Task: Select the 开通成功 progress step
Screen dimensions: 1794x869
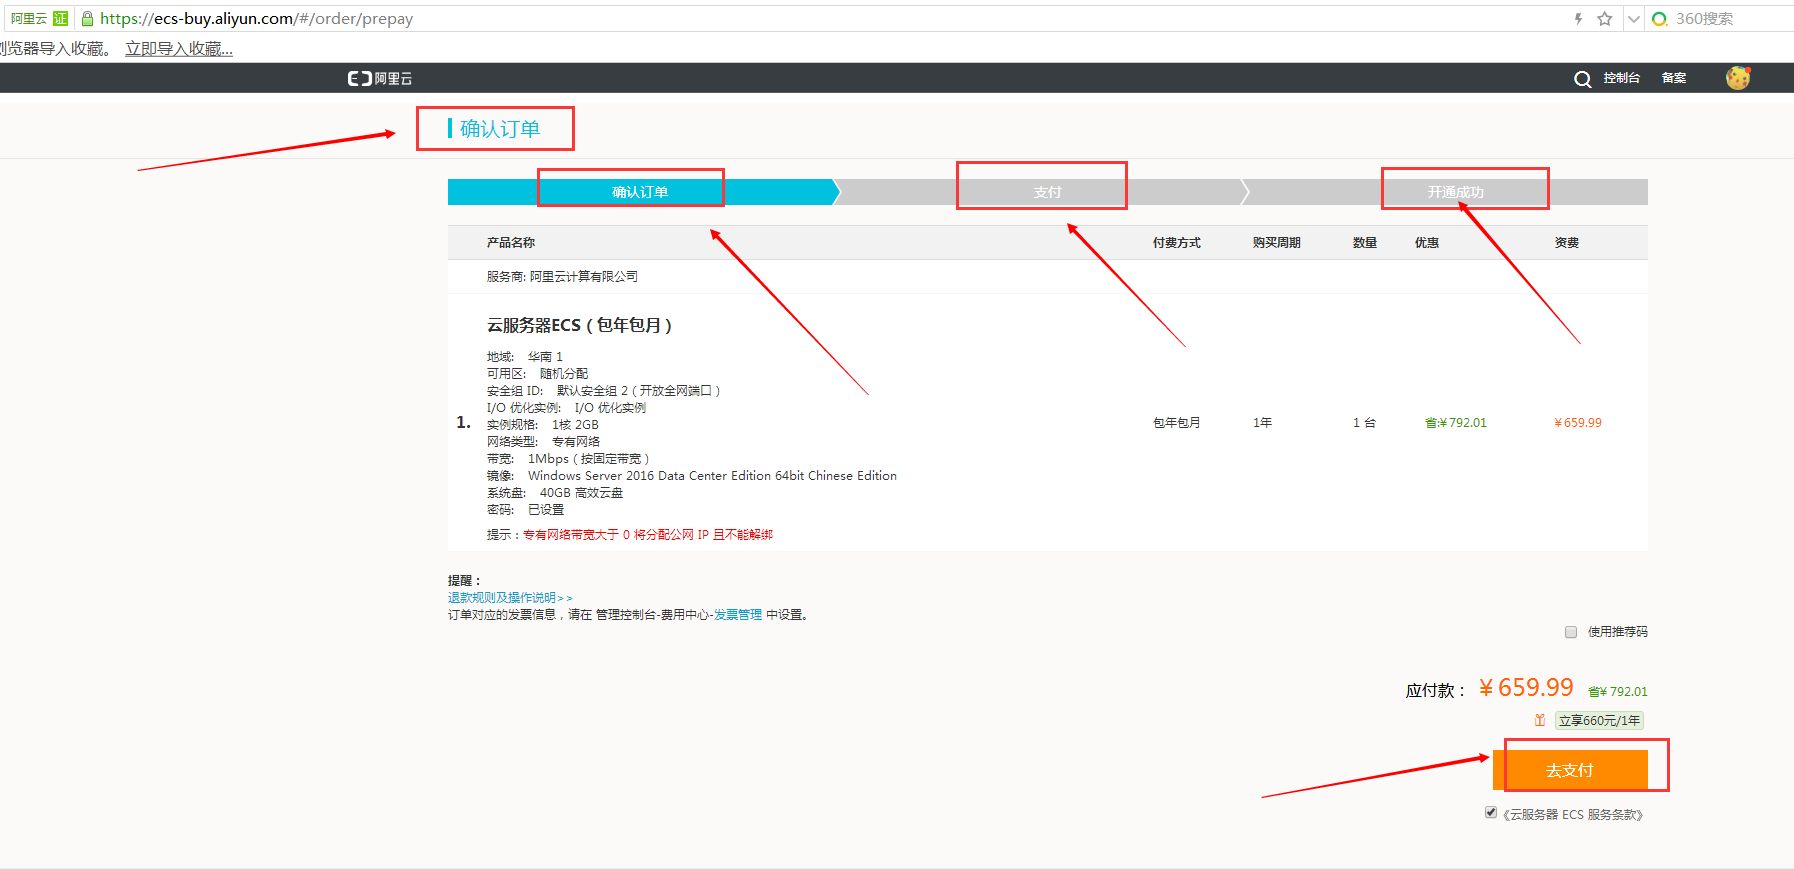Action: click(x=1455, y=192)
